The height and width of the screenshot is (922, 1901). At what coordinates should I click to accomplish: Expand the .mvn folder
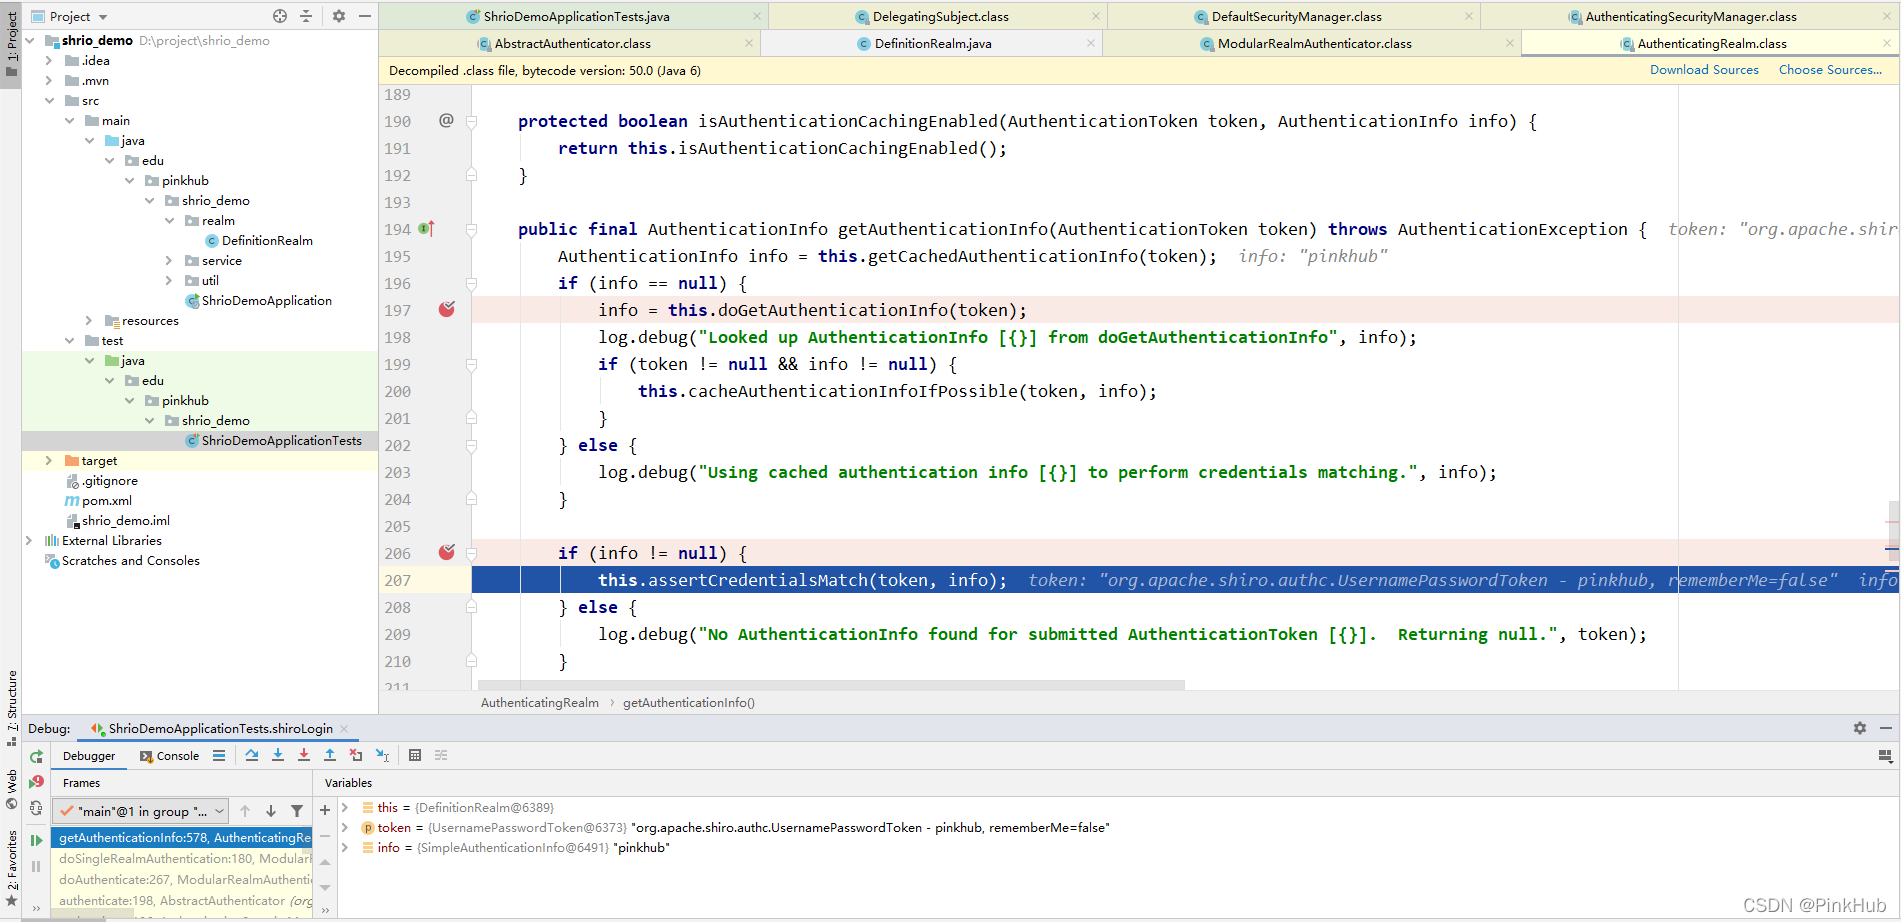49,81
